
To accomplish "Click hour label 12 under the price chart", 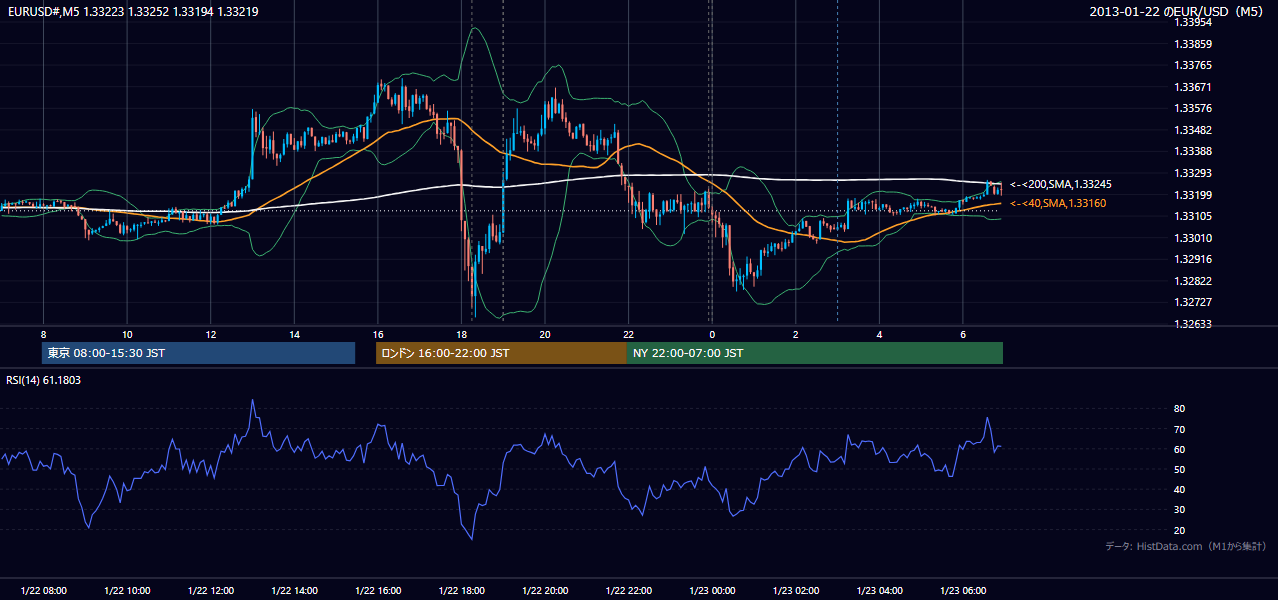I will [211, 334].
